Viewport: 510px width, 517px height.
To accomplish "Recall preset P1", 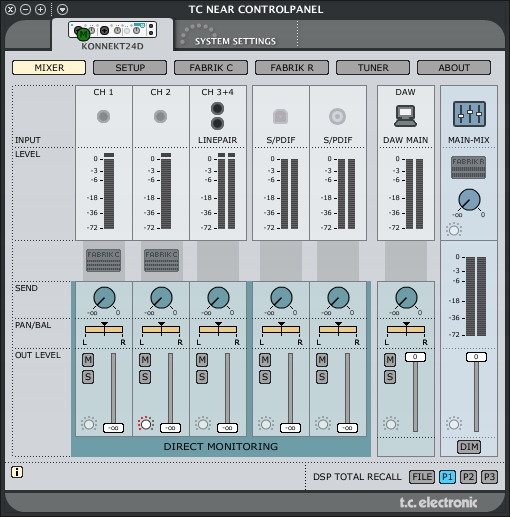I will 447,477.
